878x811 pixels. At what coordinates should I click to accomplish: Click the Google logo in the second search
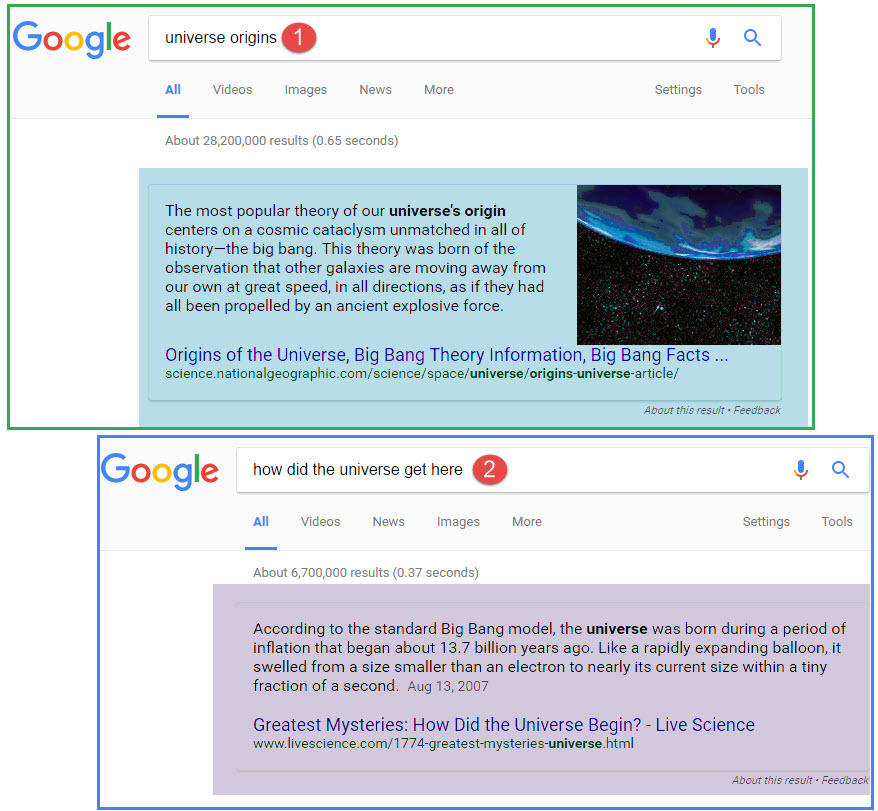[160, 471]
